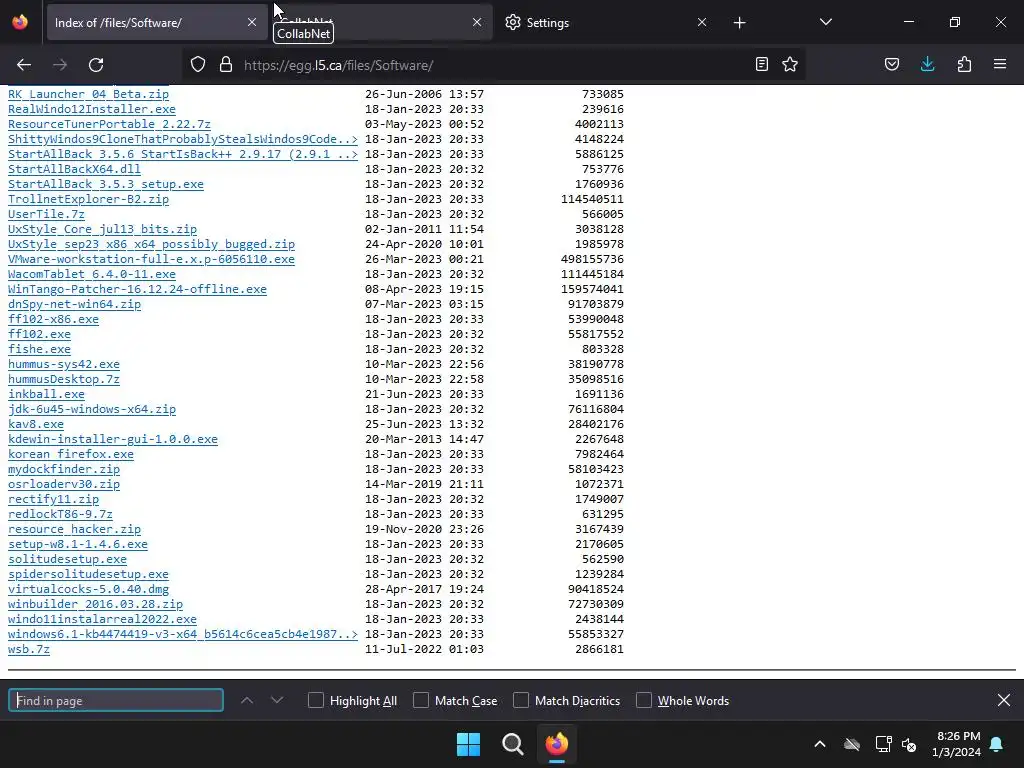Bookmark this page with star icon
The width and height of the screenshot is (1024, 768).
pos(790,64)
